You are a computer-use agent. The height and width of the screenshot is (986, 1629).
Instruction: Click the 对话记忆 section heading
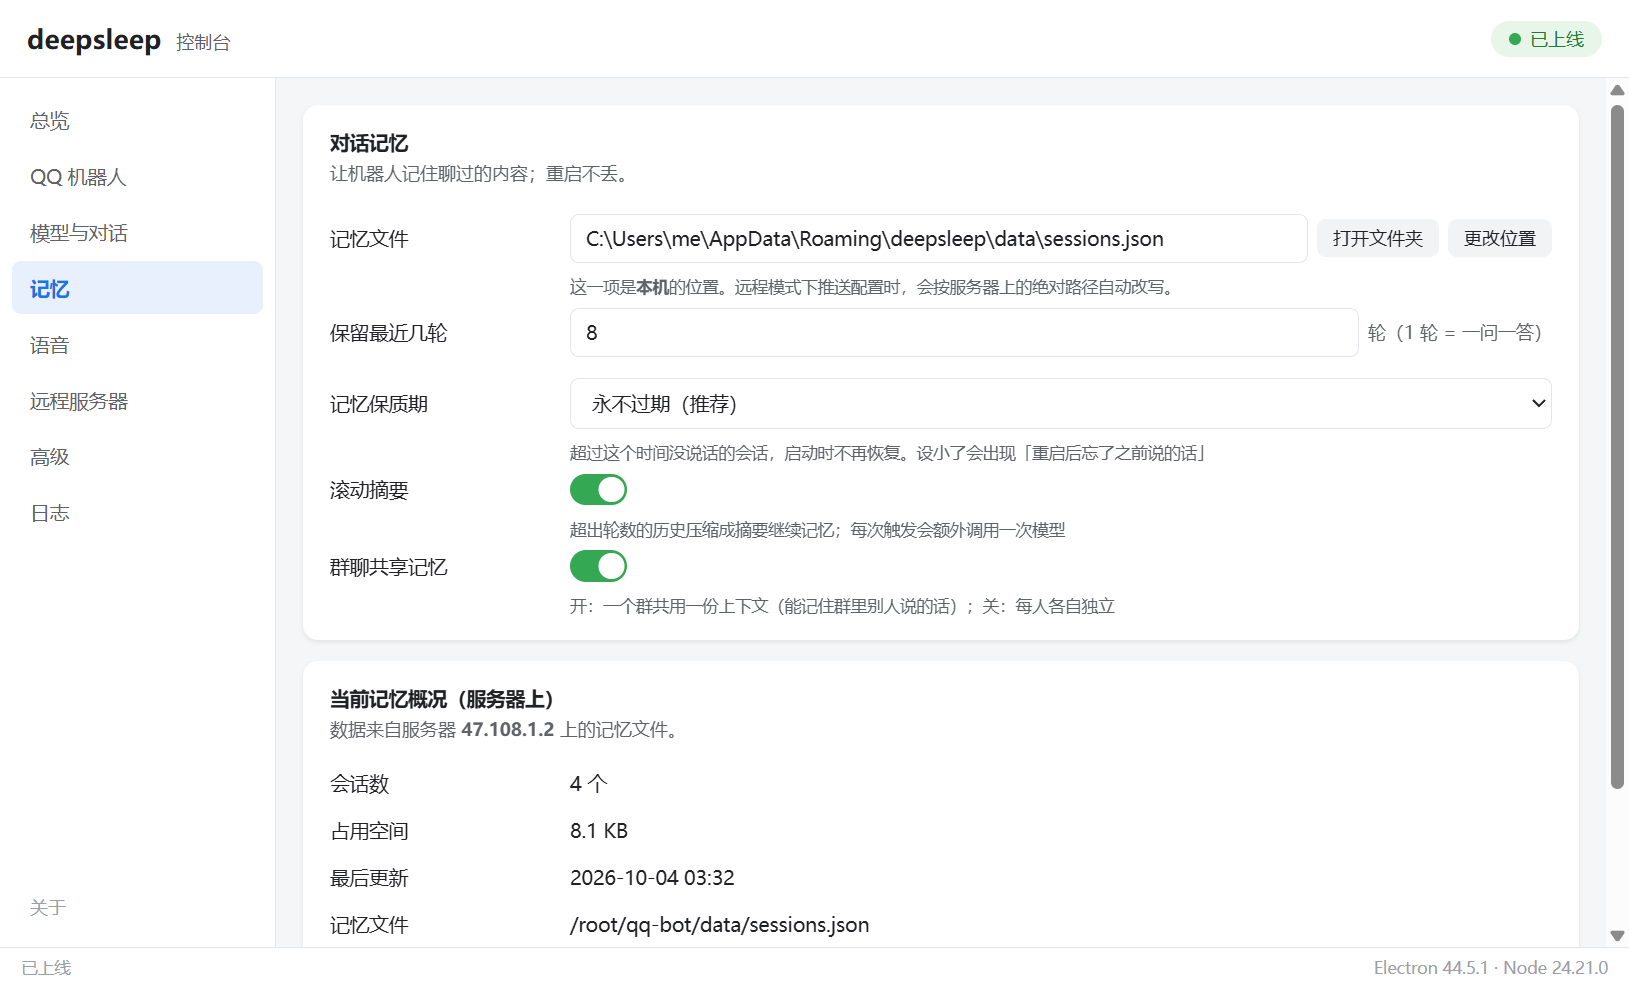click(369, 143)
